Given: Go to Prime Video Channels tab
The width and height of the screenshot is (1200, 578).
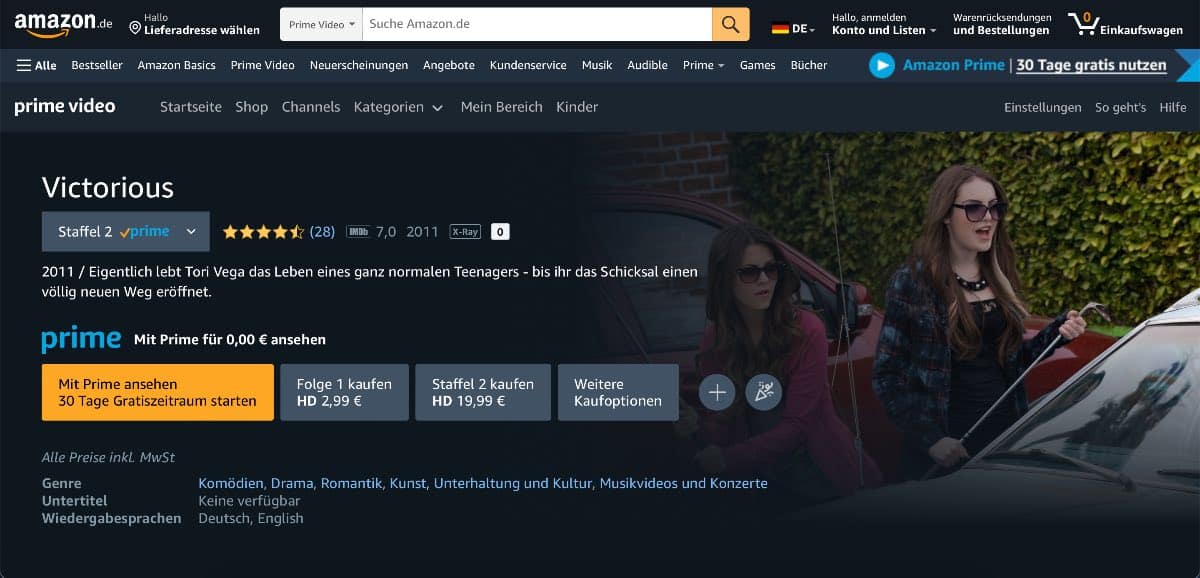Looking at the screenshot, I should pos(311,107).
